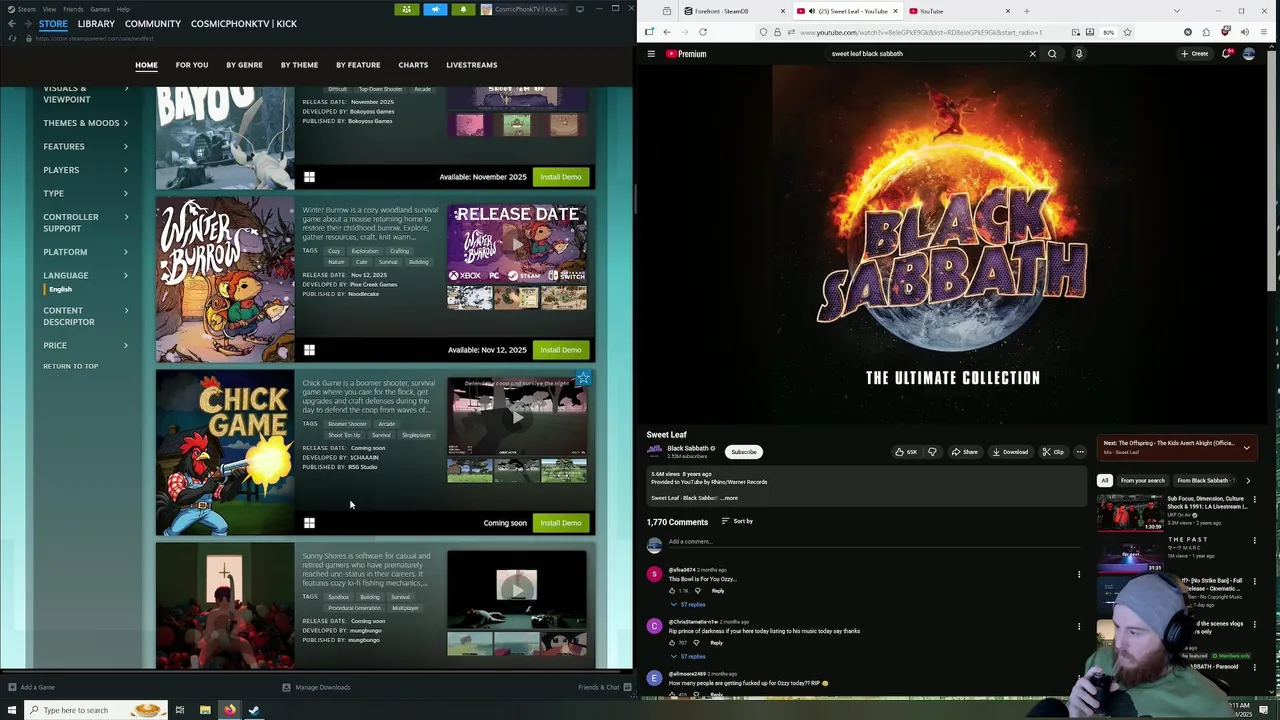Expand Controller Support filter

86,222
